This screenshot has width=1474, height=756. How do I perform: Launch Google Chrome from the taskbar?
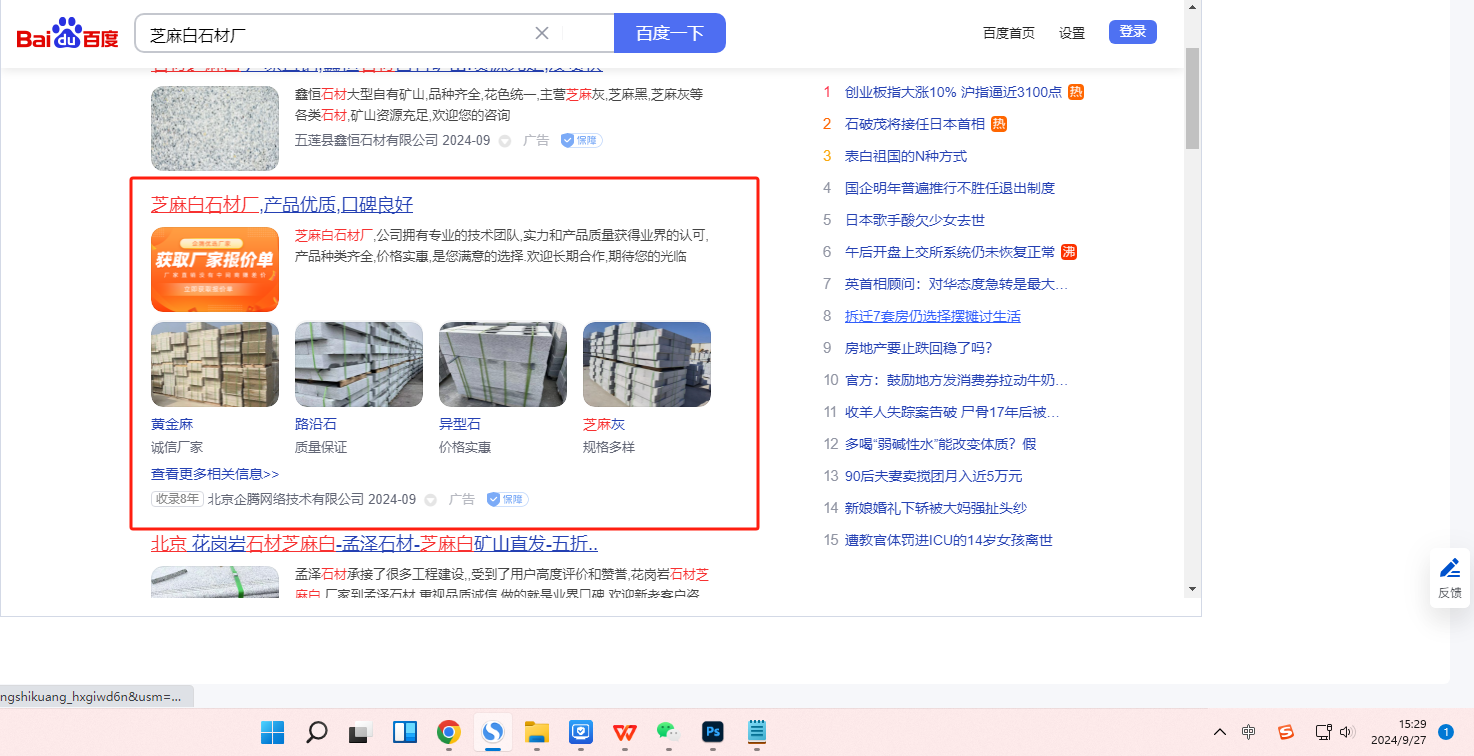(448, 733)
